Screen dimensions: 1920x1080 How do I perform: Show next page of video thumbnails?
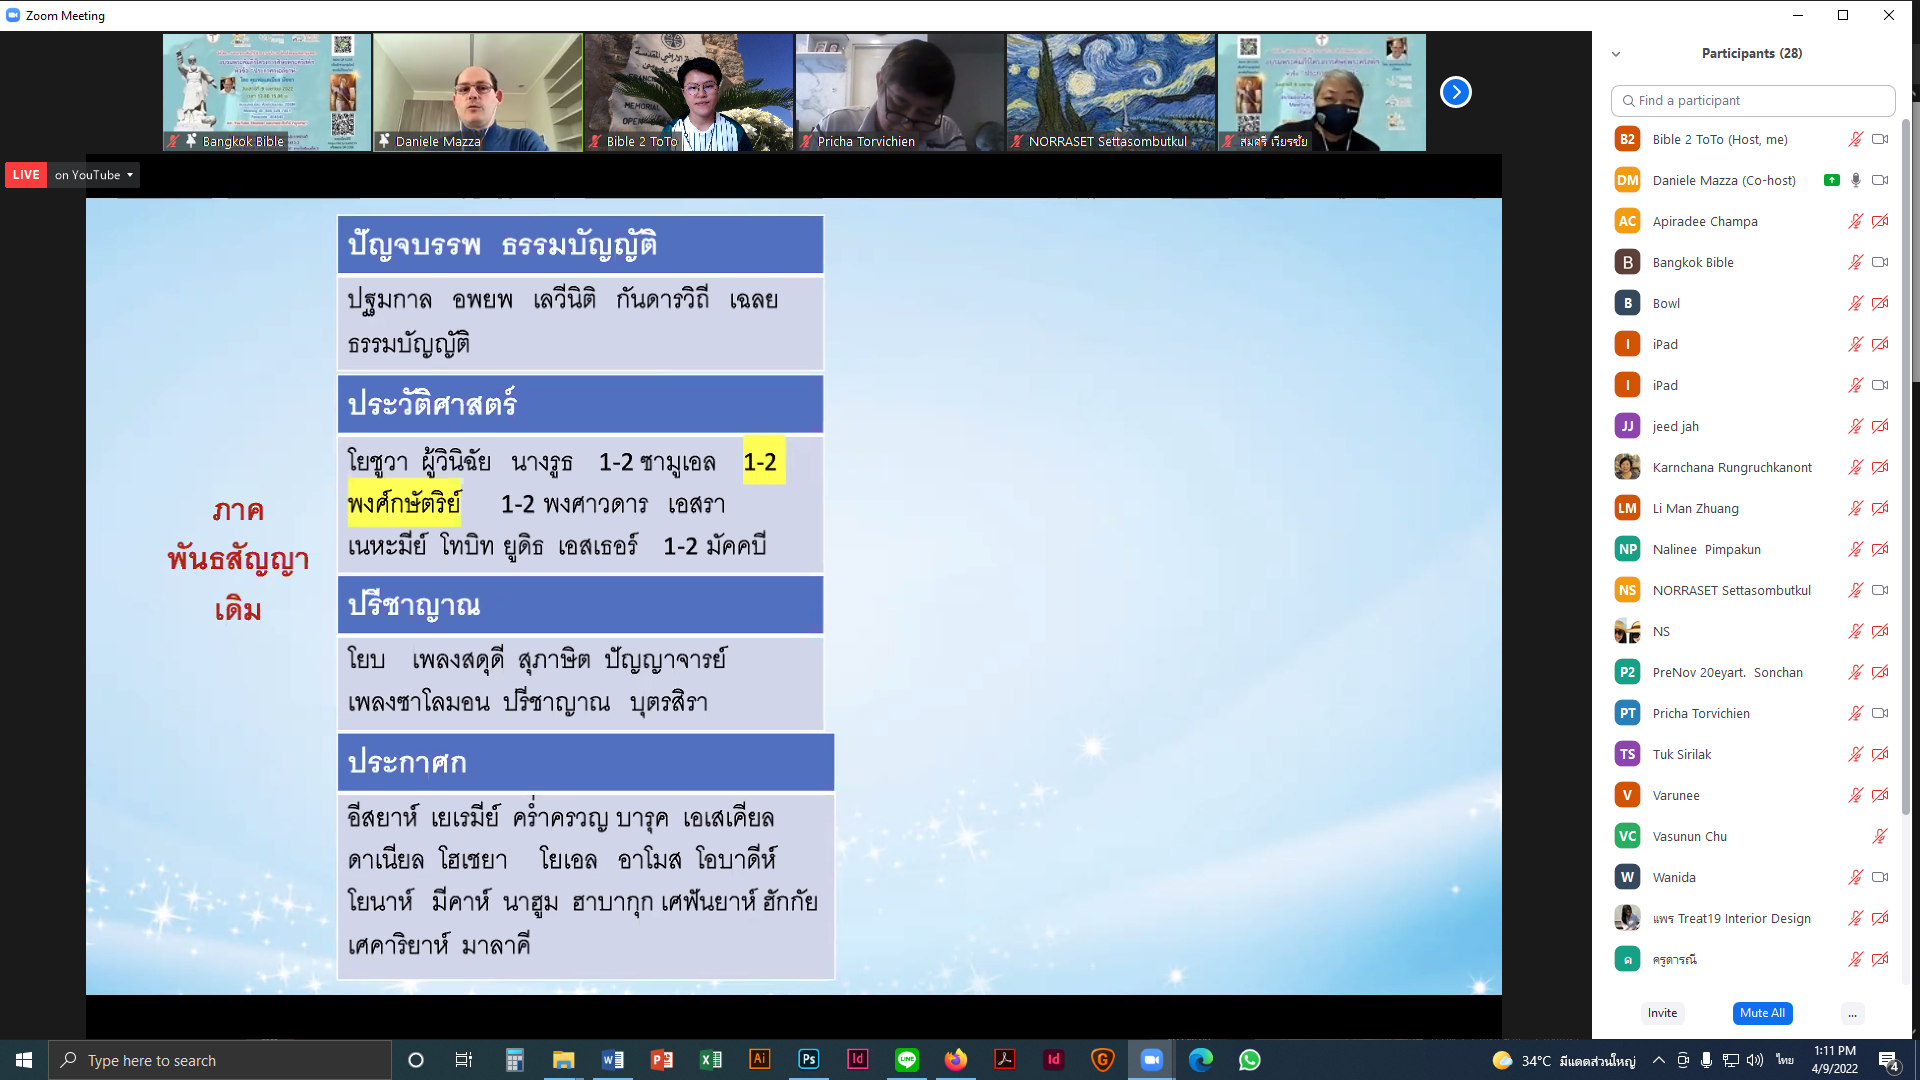pos(1455,92)
